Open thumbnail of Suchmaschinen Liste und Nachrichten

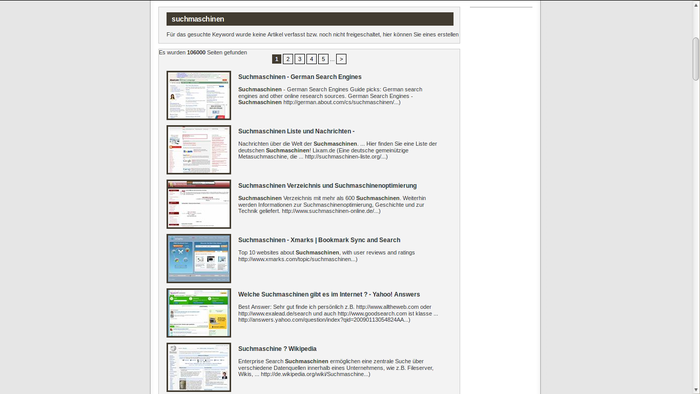pos(199,149)
